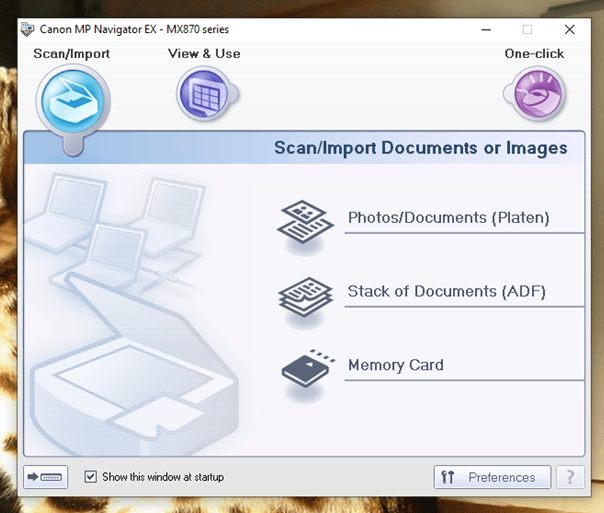Switch to the View & Use tab label
Viewport: 604px width, 513px height.
click(204, 54)
